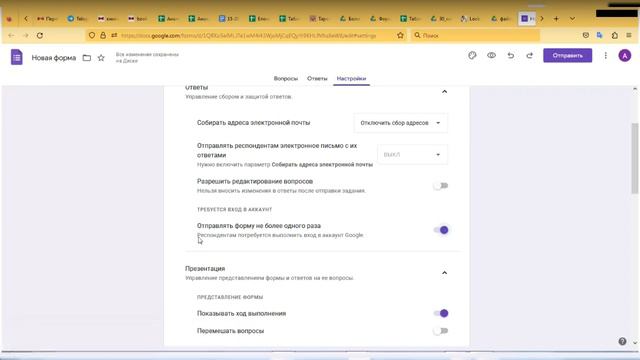Click the Отправить button
The image size is (640, 360).
[567, 56]
